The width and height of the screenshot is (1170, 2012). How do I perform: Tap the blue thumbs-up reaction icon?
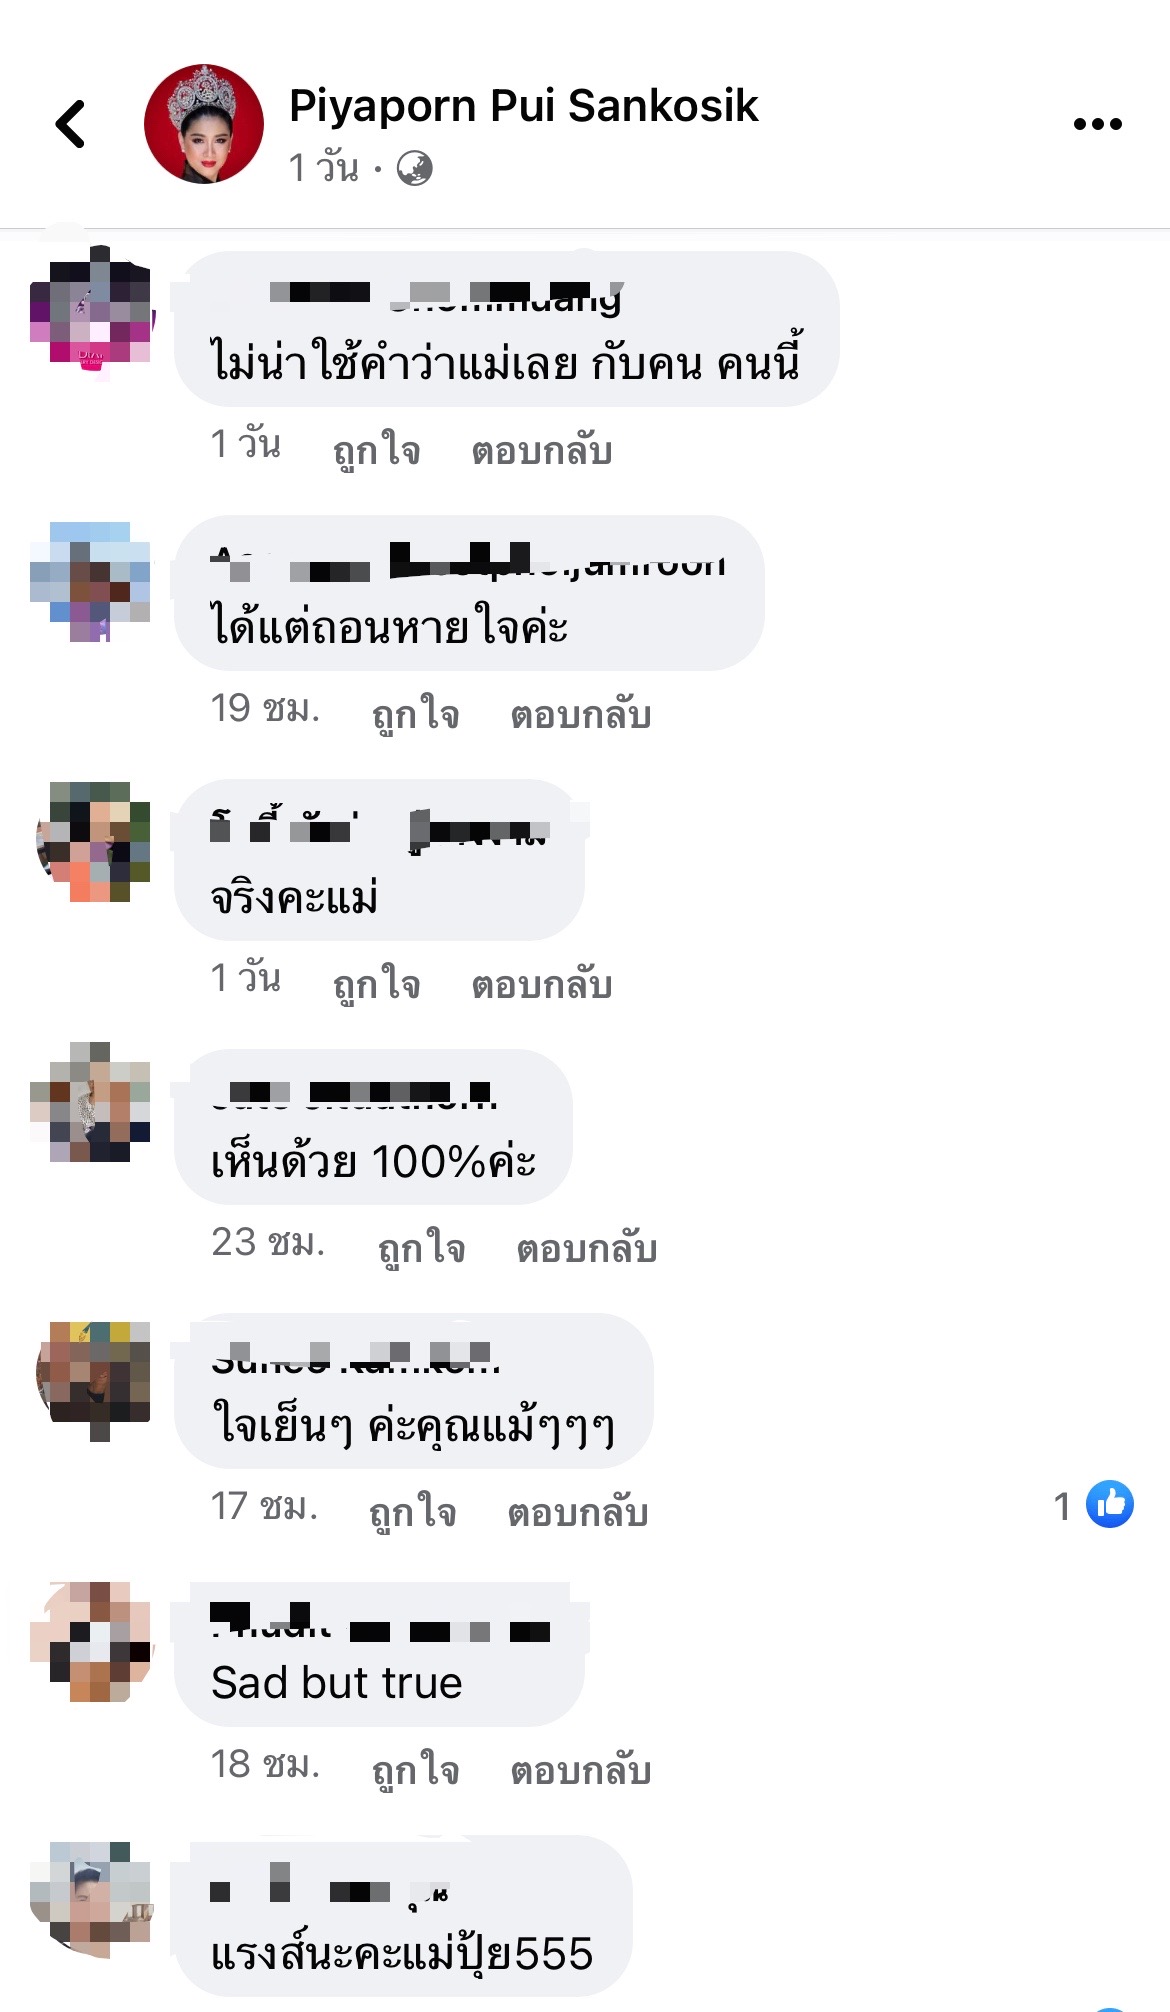[x=1110, y=1504]
